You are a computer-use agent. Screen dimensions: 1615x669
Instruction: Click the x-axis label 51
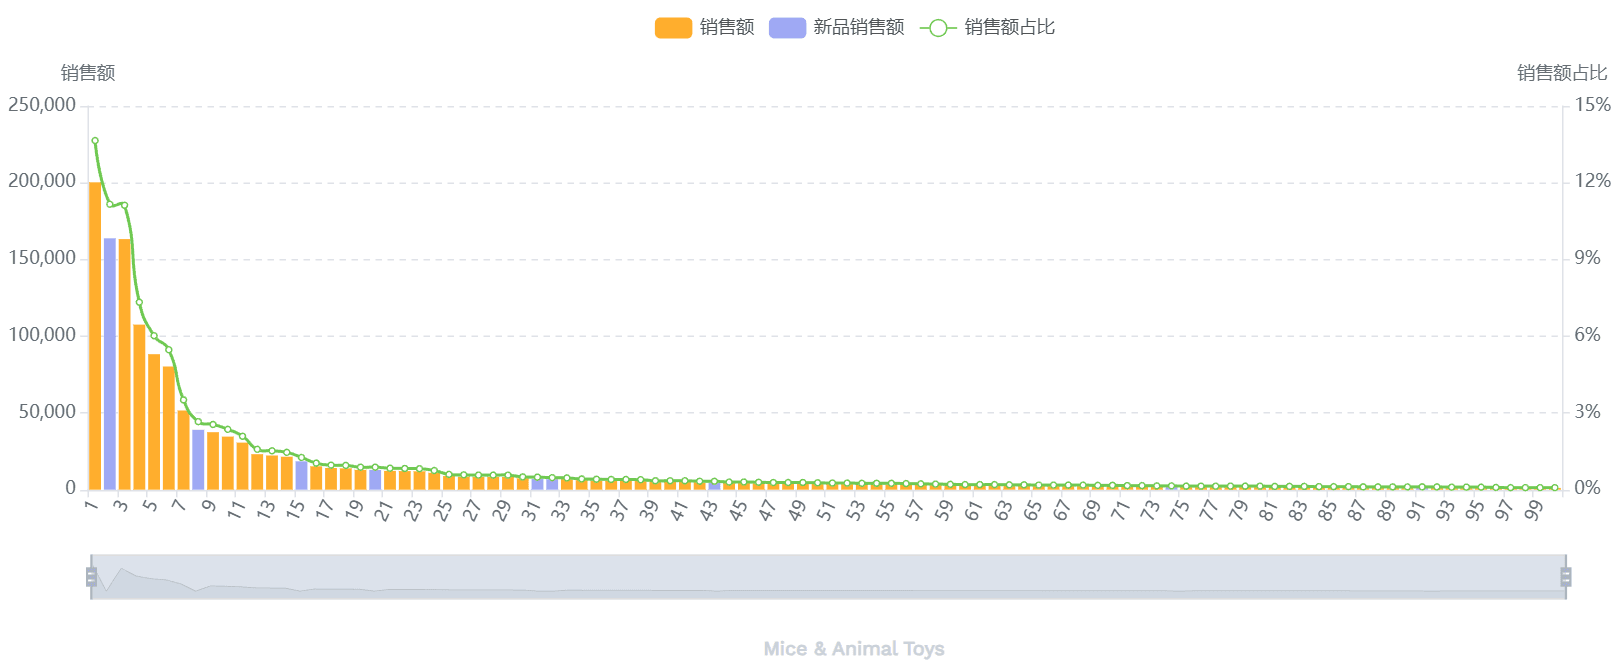pos(826,510)
